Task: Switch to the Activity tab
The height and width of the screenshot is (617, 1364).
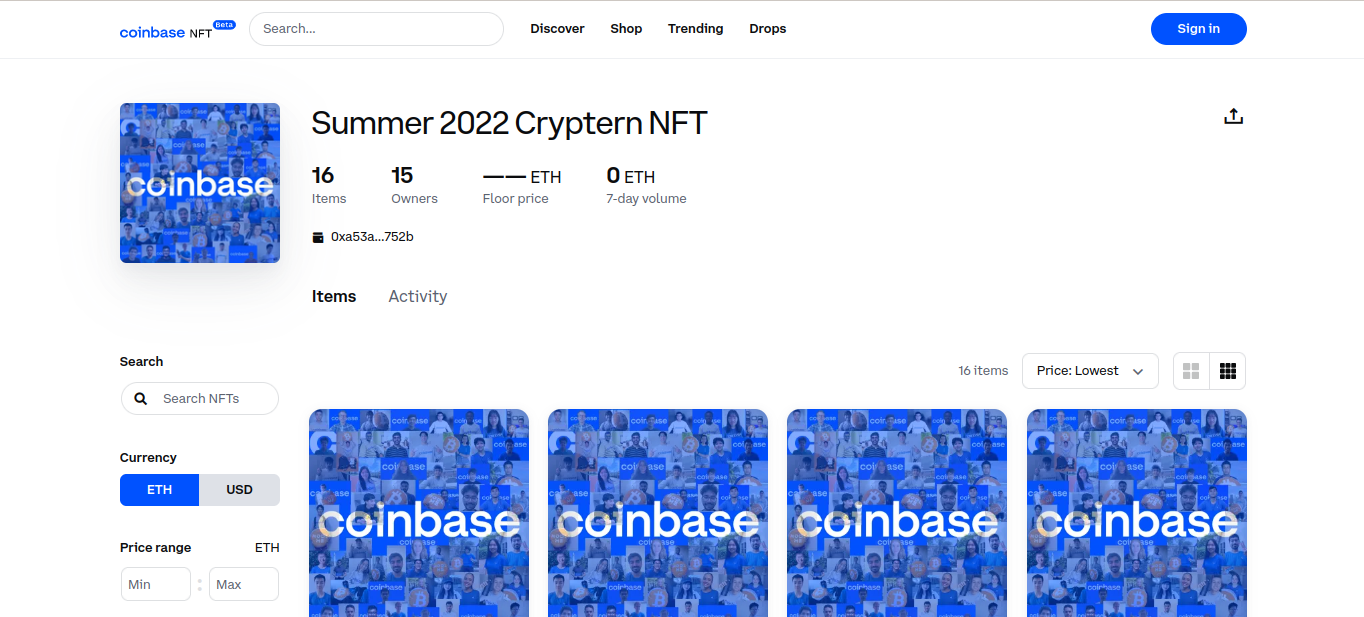Action: point(418,297)
